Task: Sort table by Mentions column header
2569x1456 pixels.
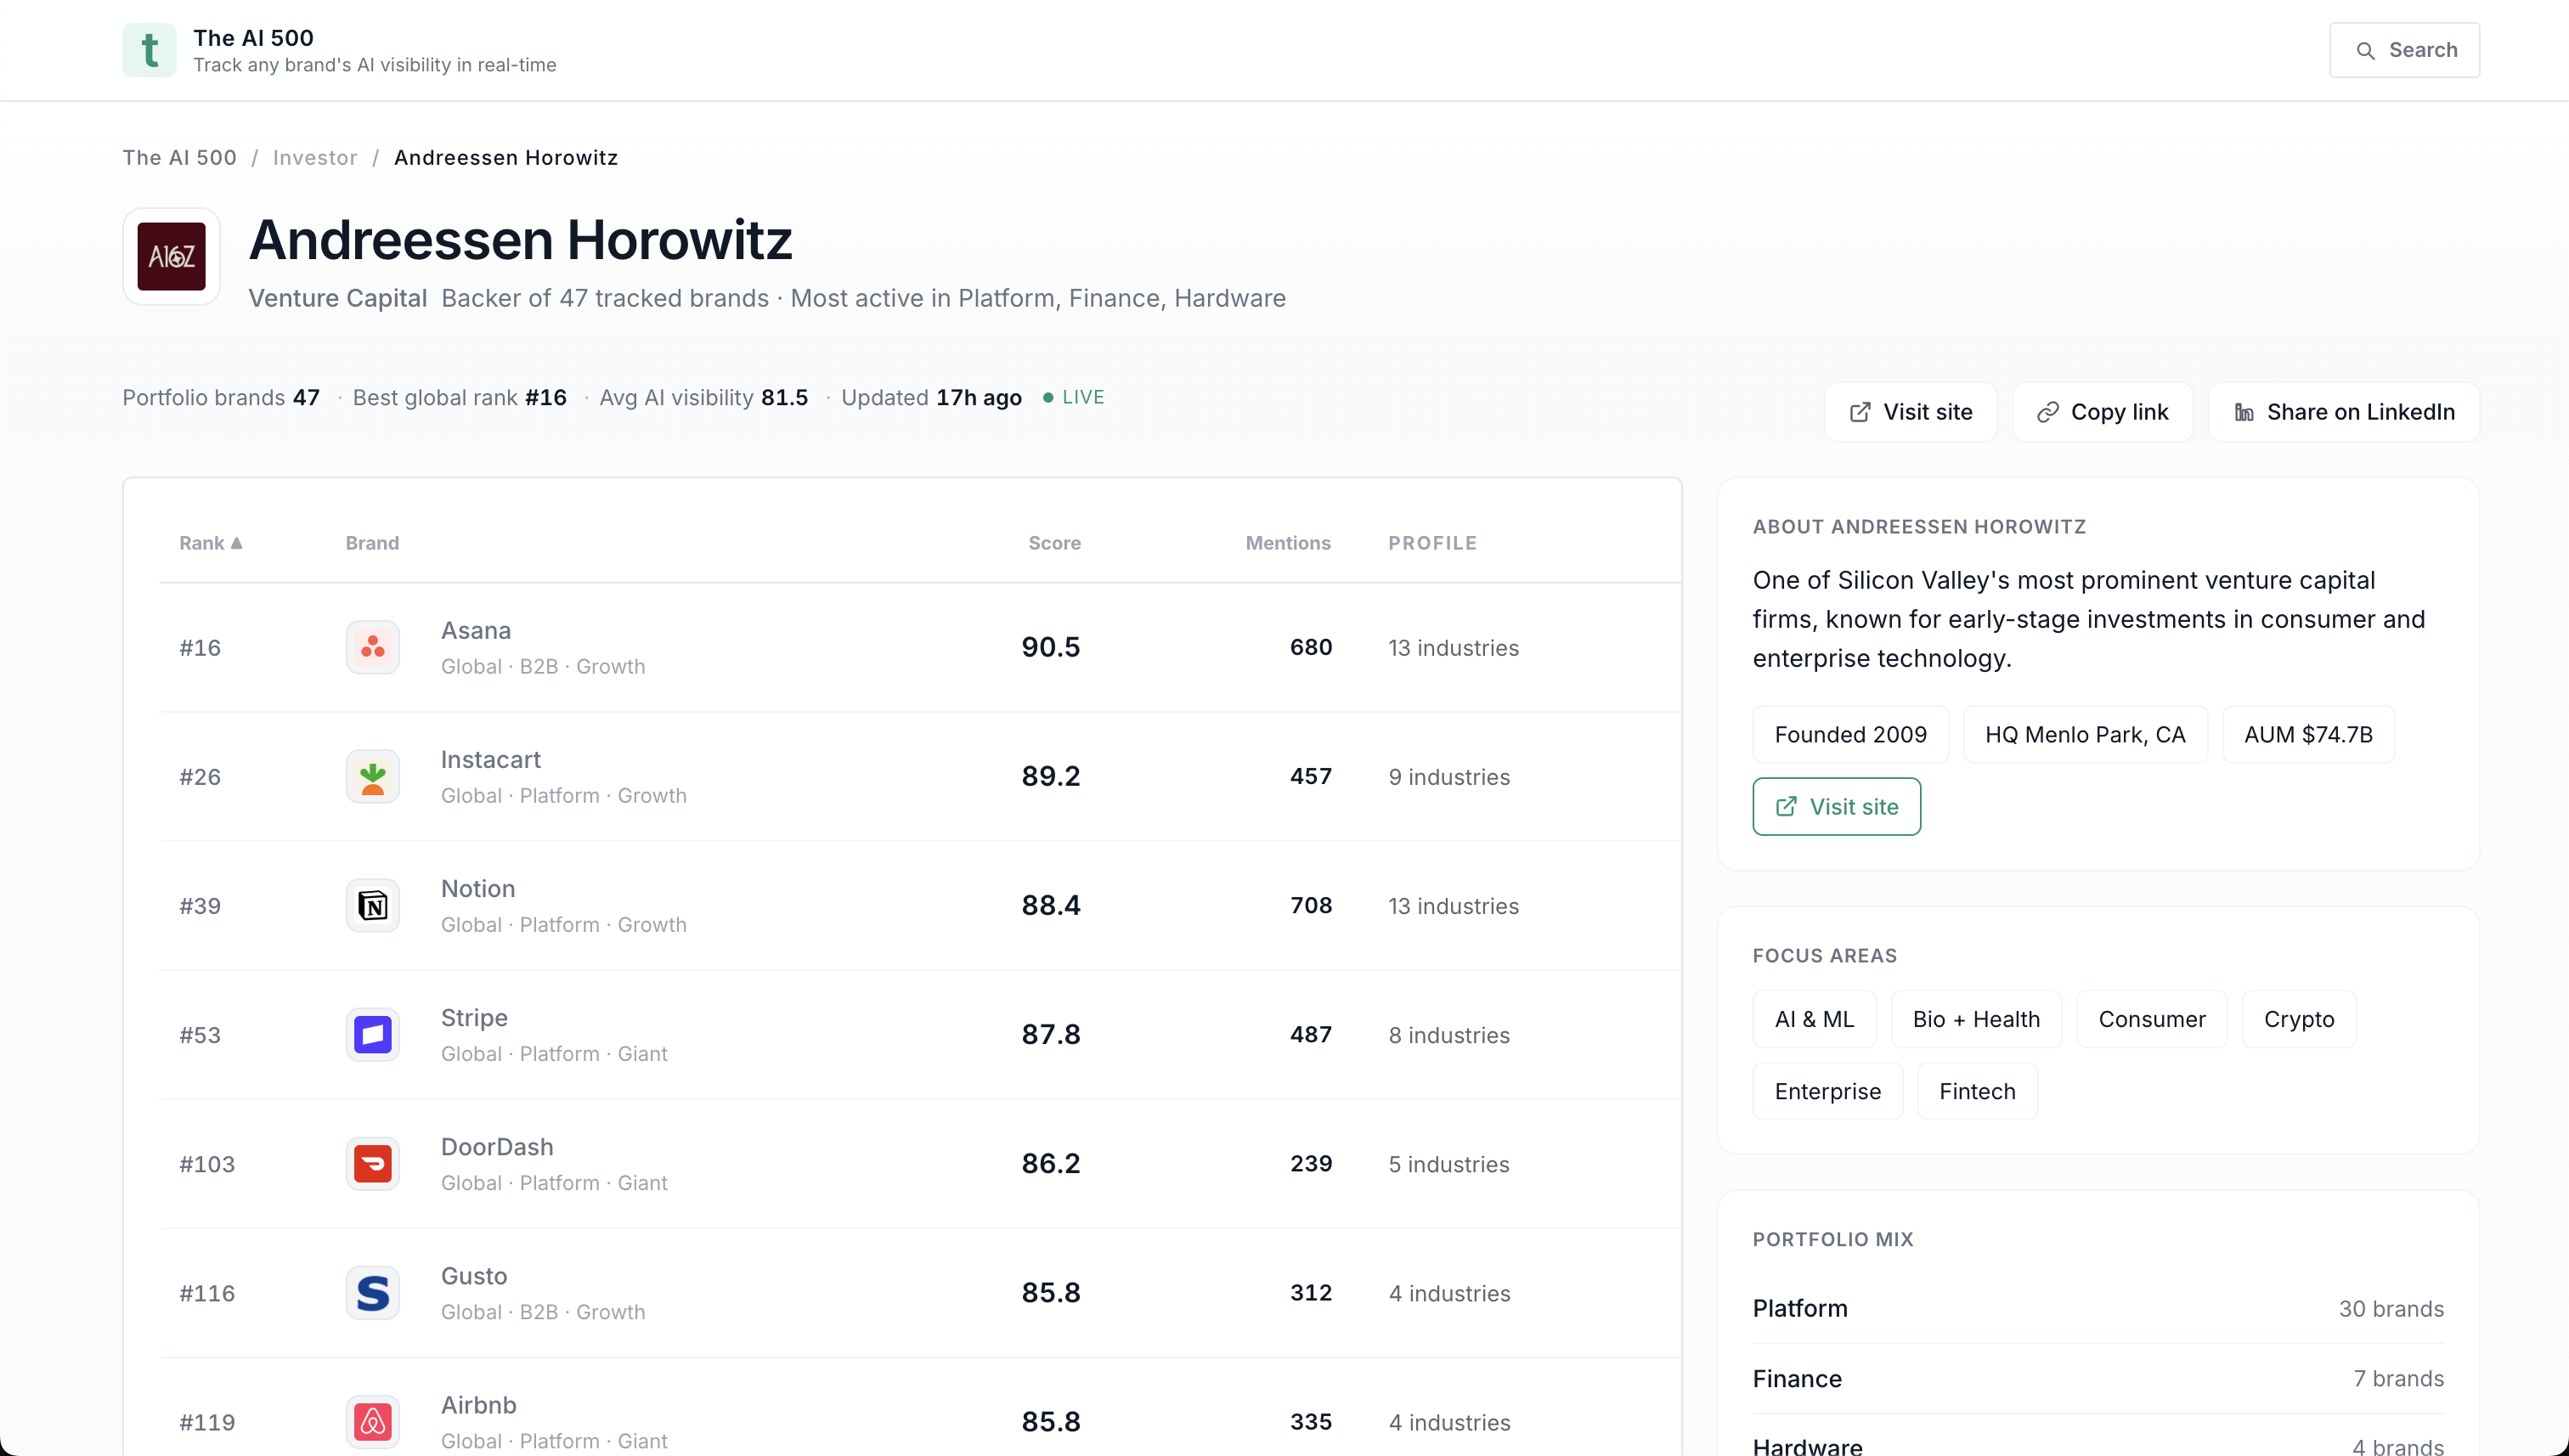Action: [x=1287, y=543]
